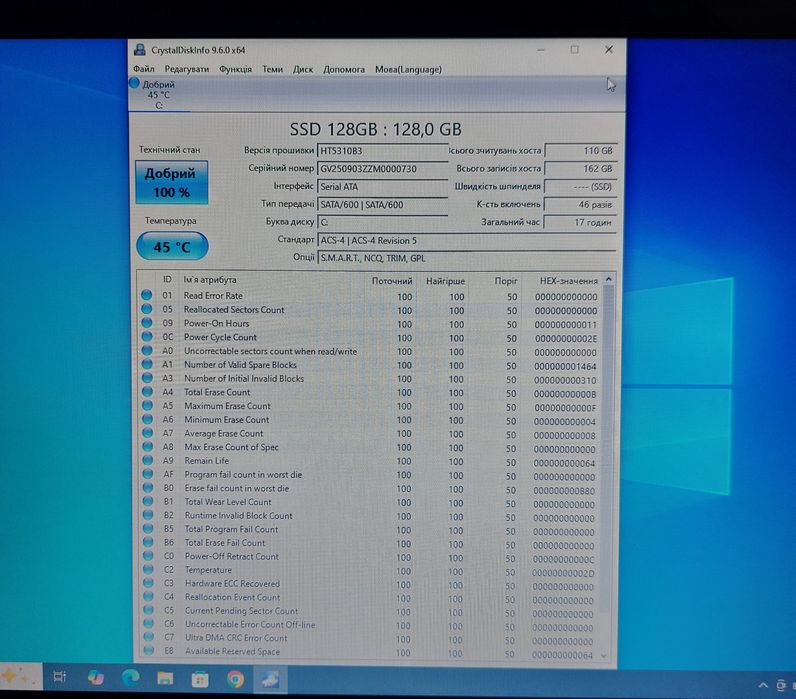Click the attribute list vertical scrollbar thumb
Viewport: 796px width, 699px height.
[607, 447]
